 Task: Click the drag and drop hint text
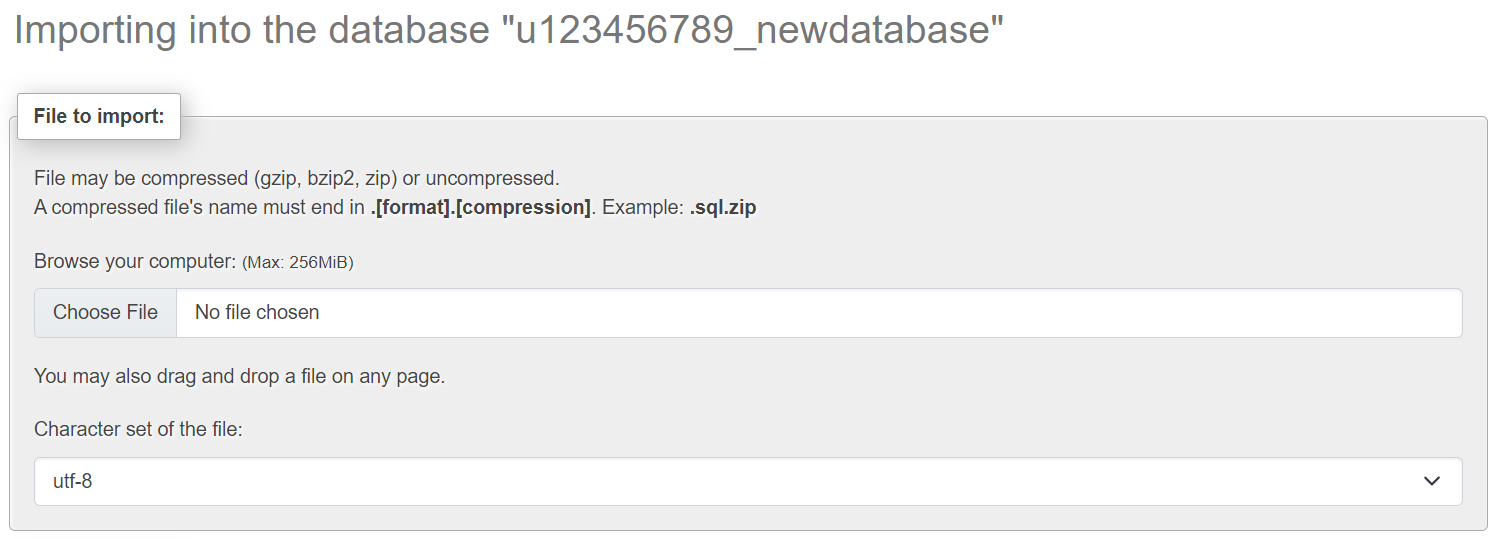[x=239, y=377]
